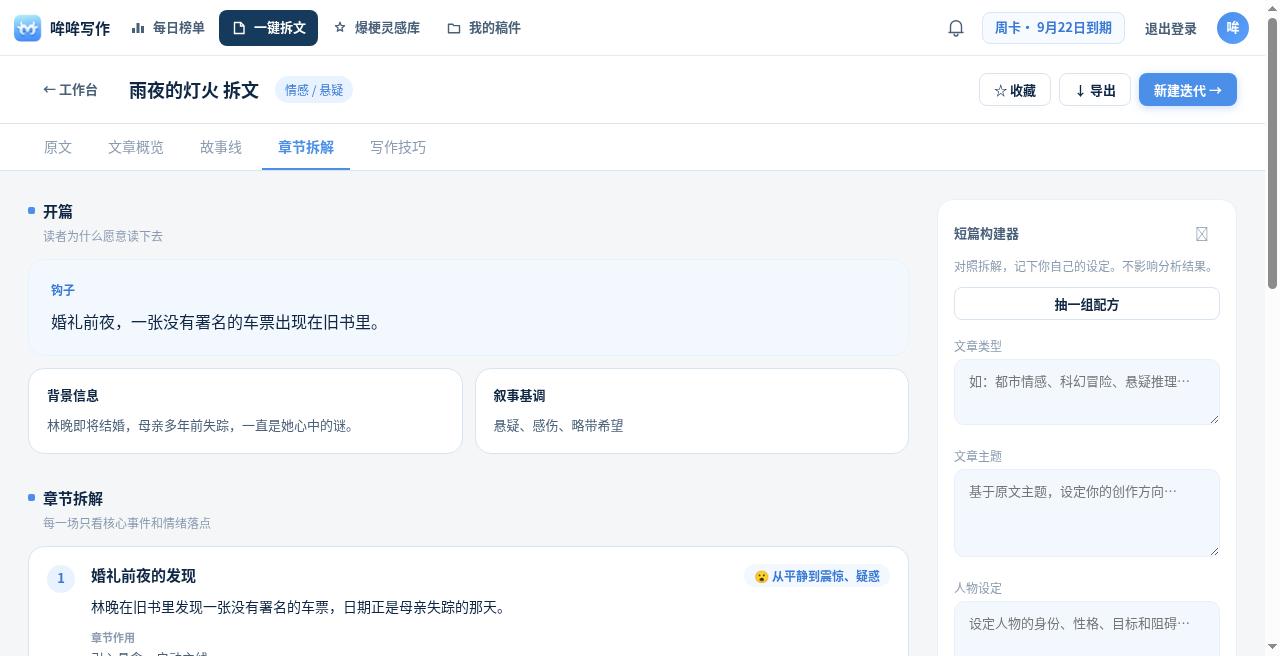Image resolution: width=1280 pixels, height=656 pixels.
Task: Switch to the 文章概览 tab
Action: (x=136, y=147)
